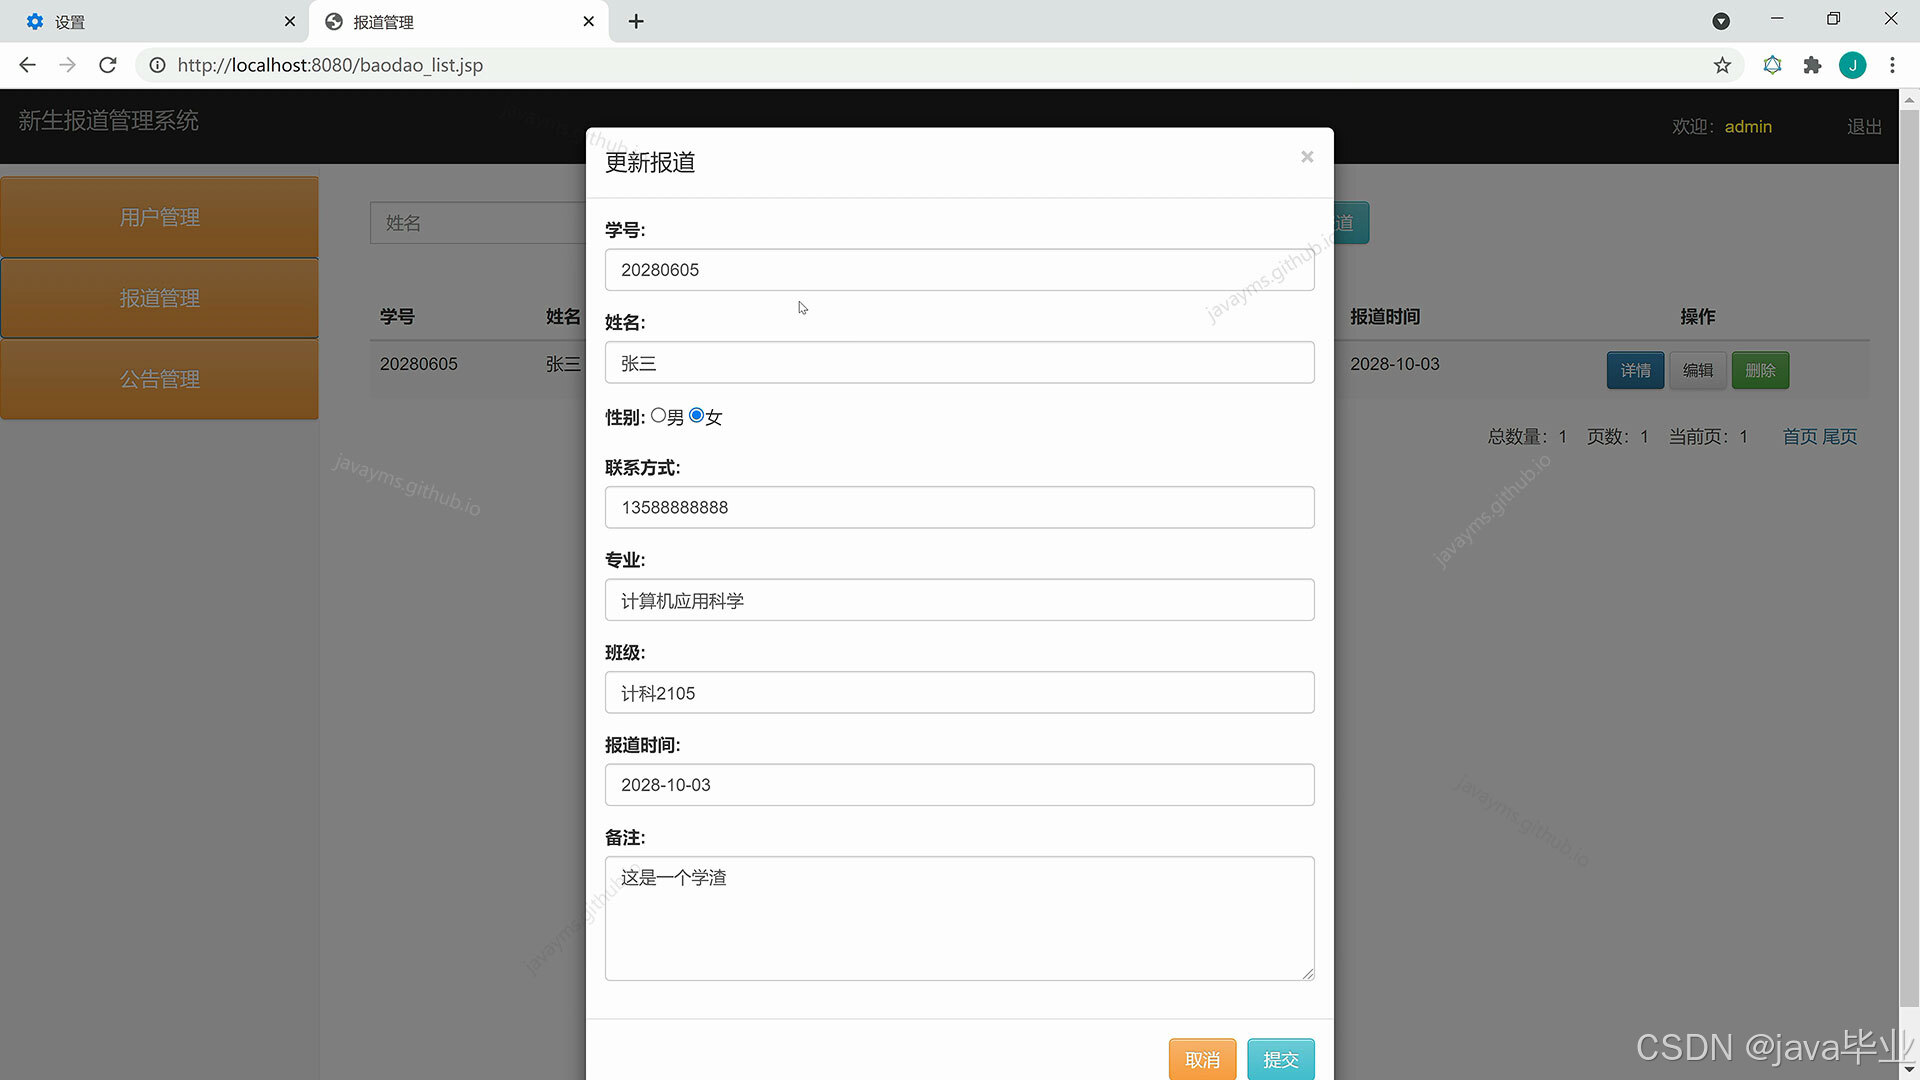The height and width of the screenshot is (1080, 1920).
Task: Focus the 联系方式 phone input
Action: 959,507
